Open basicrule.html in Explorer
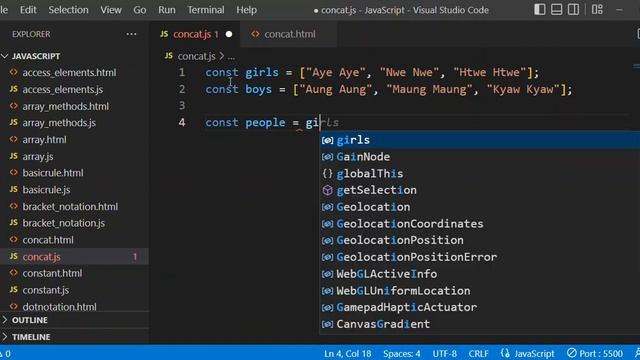Screen dimensions: 640x360 click(53, 173)
